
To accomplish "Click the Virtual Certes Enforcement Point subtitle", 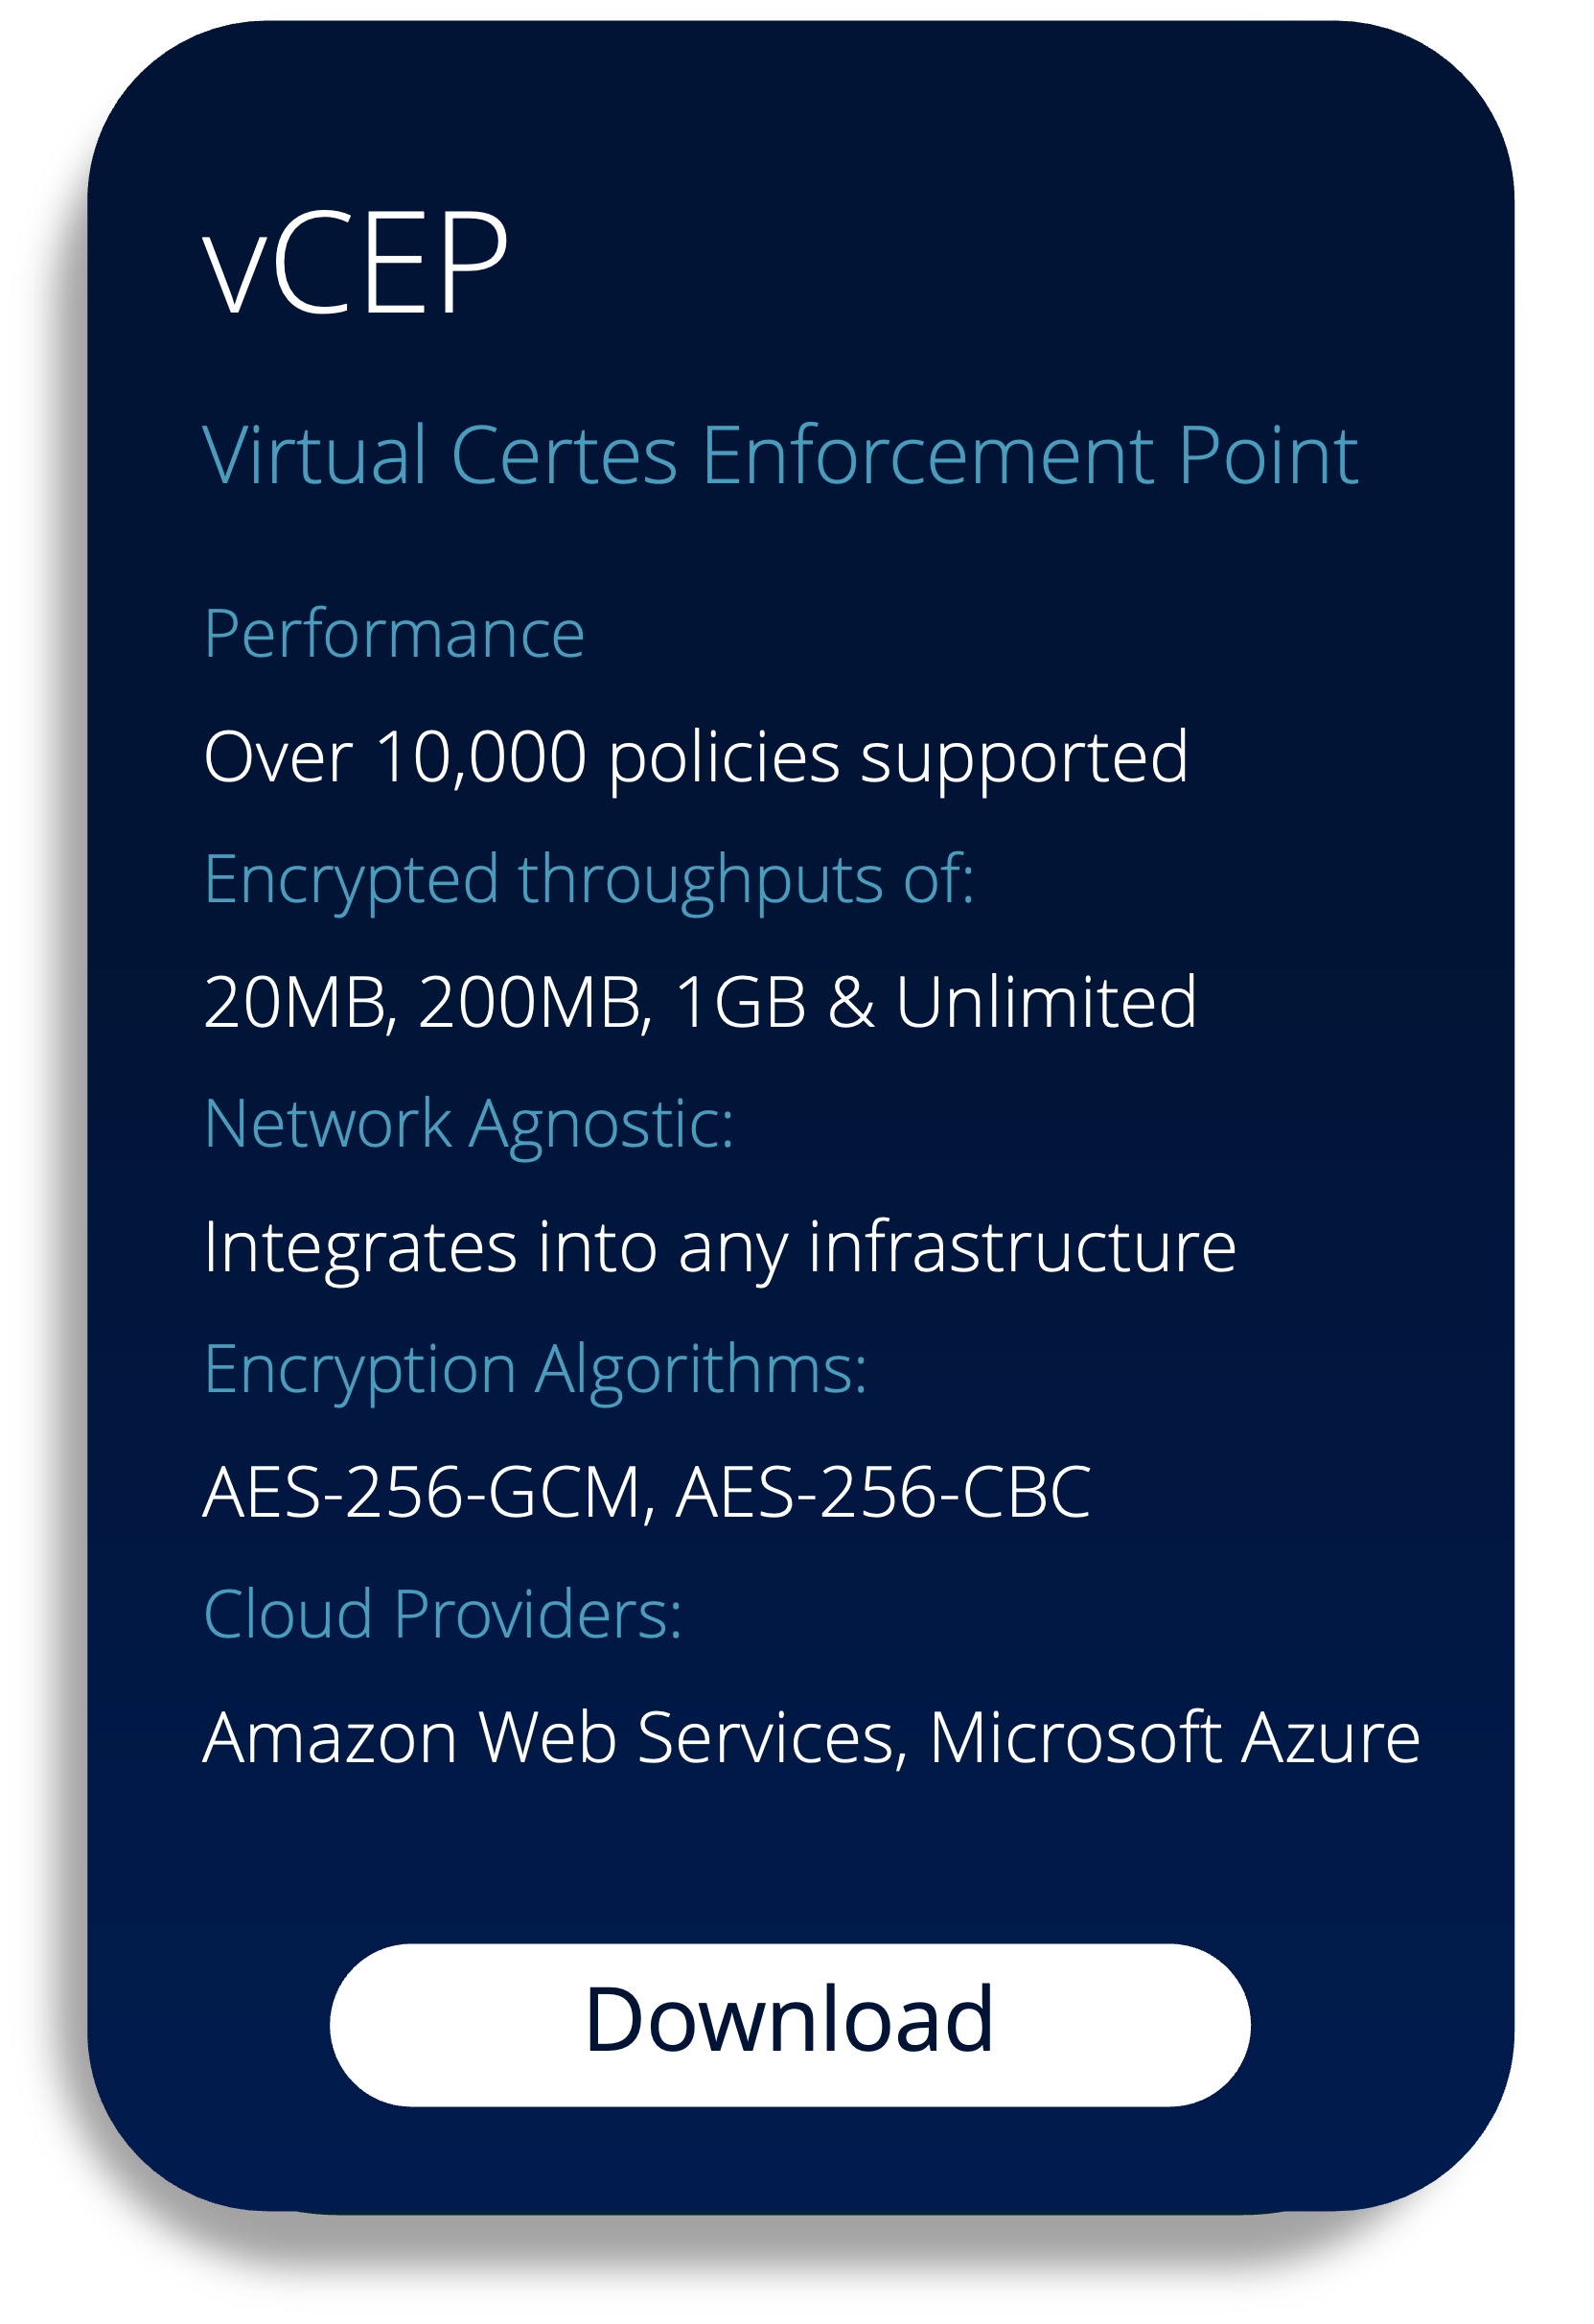I will point(780,456).
